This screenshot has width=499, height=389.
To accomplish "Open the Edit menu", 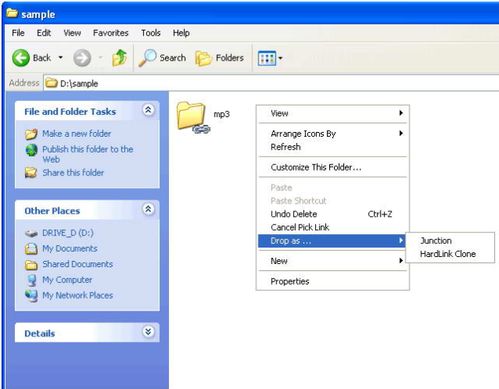I will (x=44, y=33).
